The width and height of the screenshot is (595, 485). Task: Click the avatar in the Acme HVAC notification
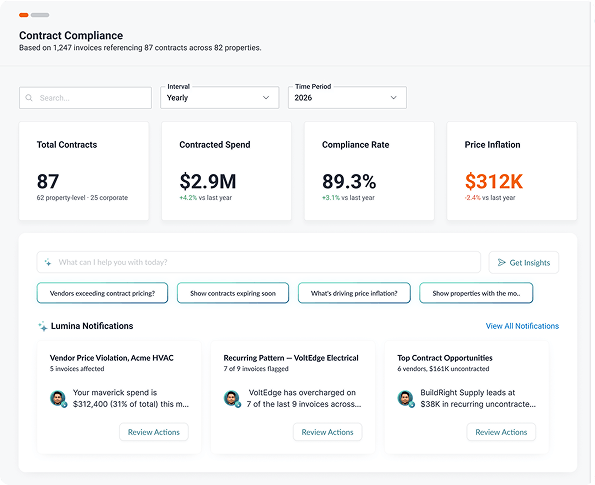[58, 399]
